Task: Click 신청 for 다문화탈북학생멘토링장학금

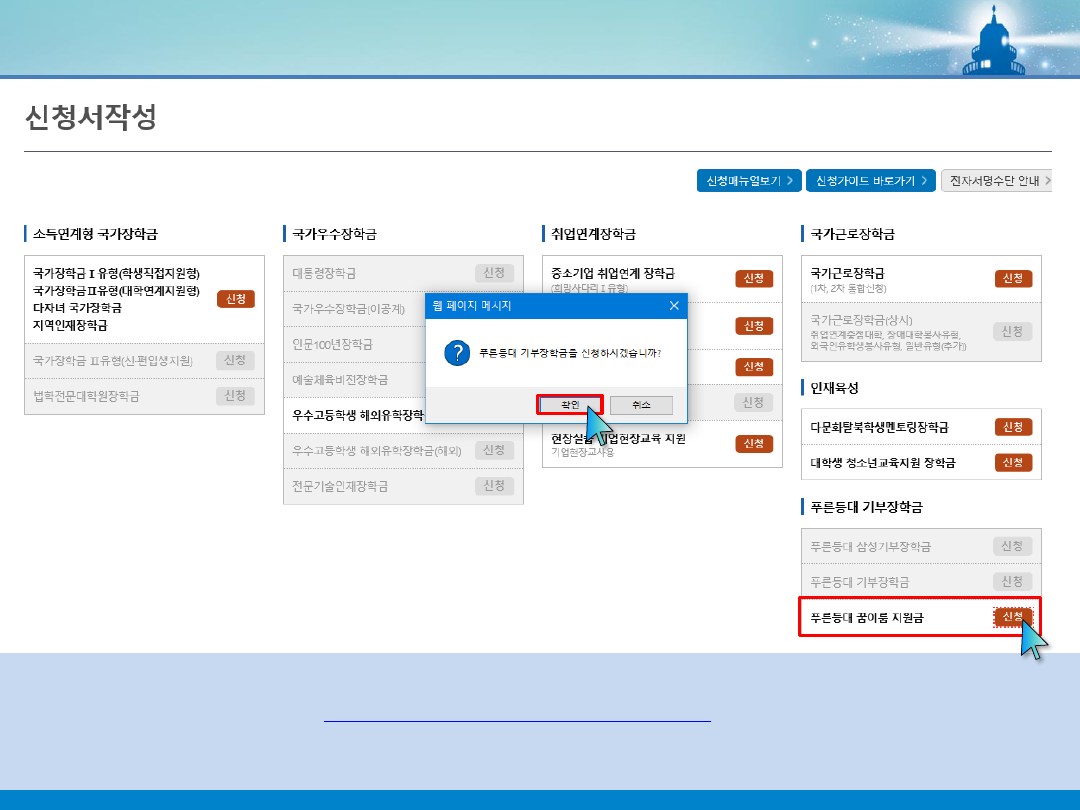Action: pyautogui.click(x=1013, y=427)
